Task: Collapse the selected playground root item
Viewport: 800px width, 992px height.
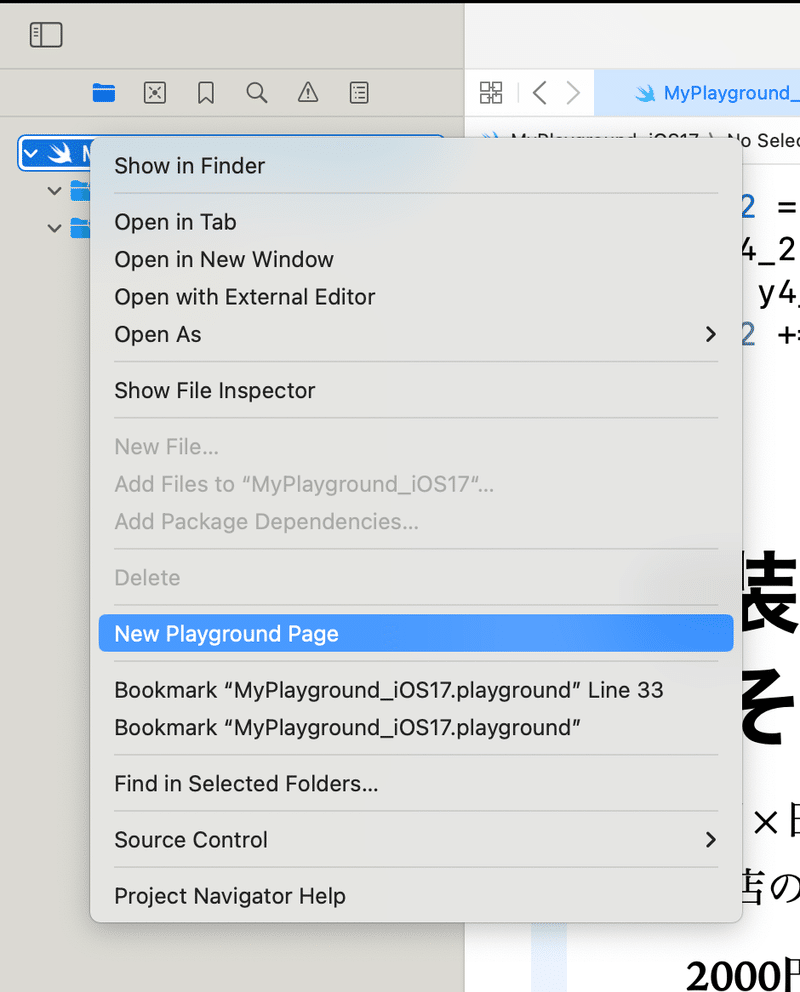Action: pos(30,153)
